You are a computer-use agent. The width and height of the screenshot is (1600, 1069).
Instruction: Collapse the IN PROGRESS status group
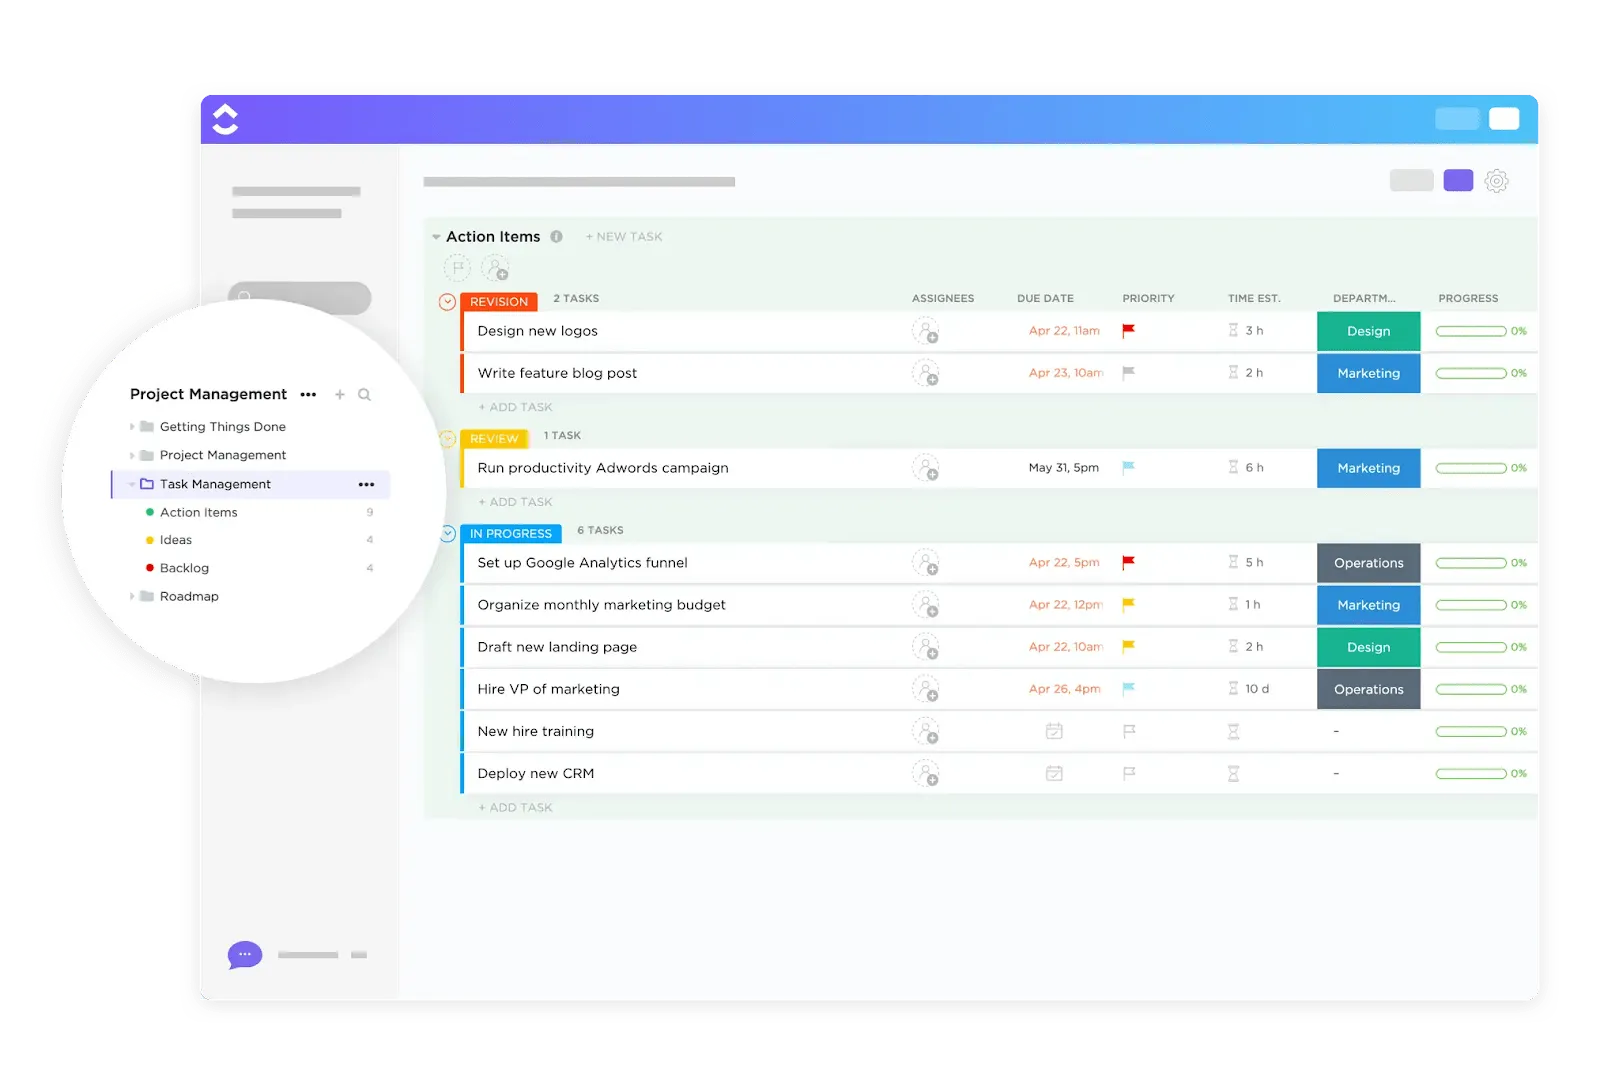pyautogui.click(x=447, y=534)
